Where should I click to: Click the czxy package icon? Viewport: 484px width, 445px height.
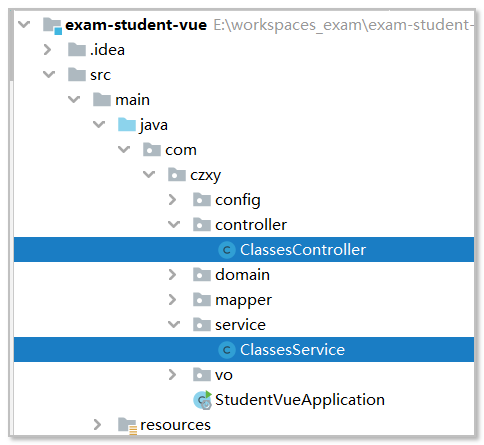pyautogui.click(x=177, y=175)
